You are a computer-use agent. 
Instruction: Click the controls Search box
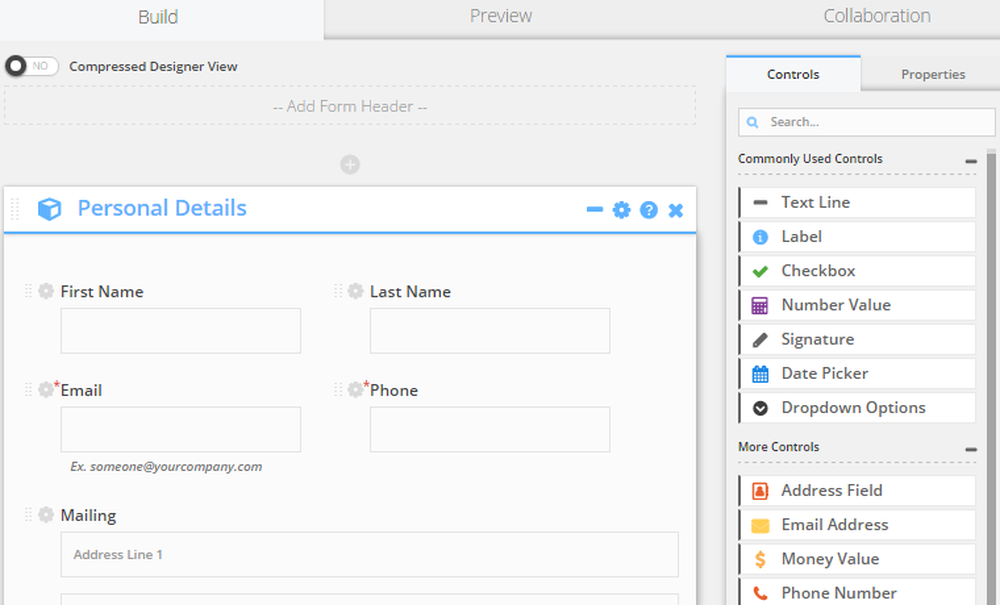pos(866,122)
